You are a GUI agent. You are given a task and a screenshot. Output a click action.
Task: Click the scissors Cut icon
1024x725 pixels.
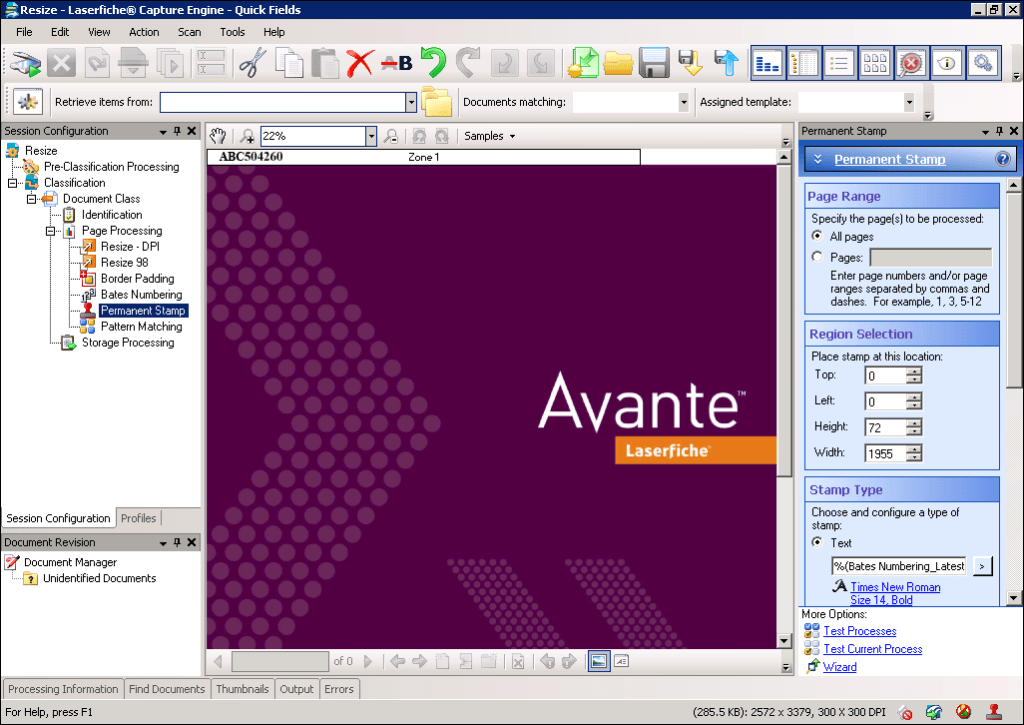tap(253, 63)
